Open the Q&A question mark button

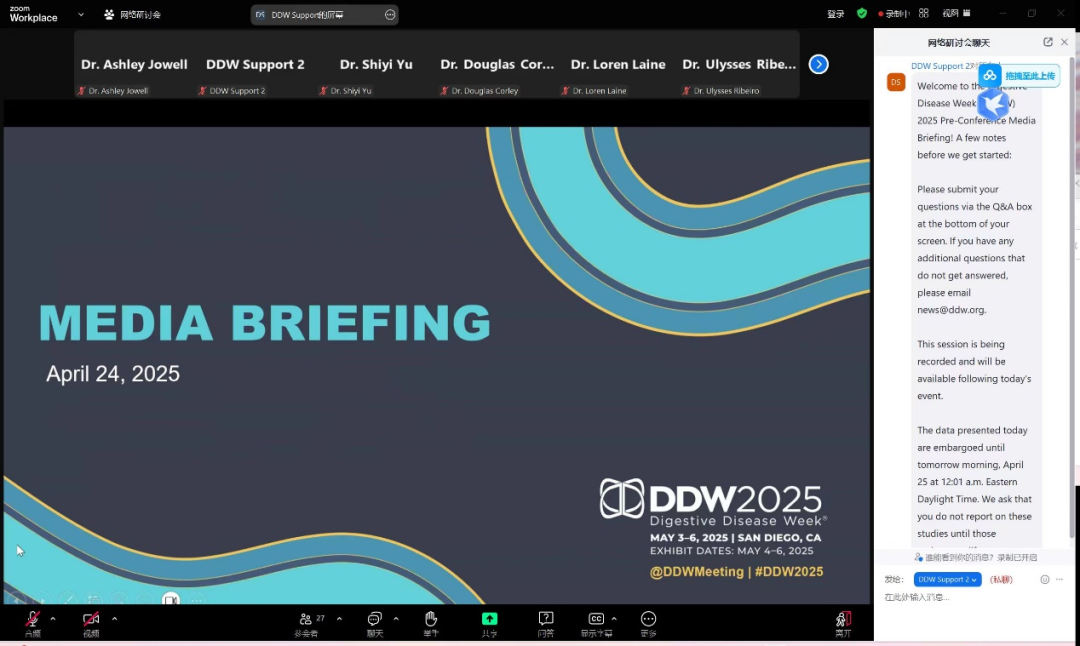click(546, 623)
